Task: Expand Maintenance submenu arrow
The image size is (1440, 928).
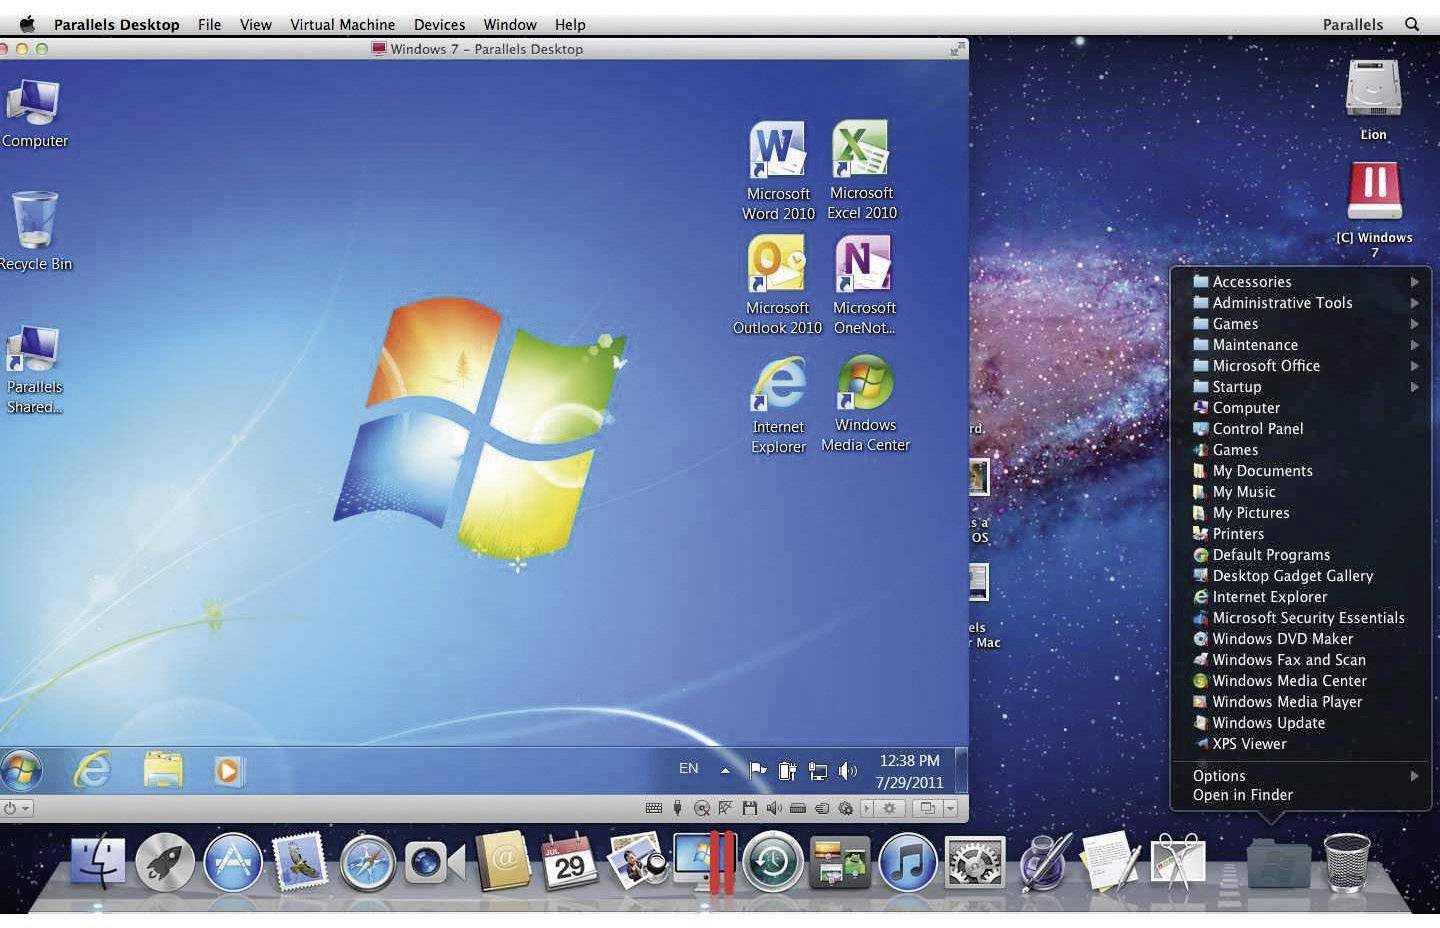Action: point(1414,345)
